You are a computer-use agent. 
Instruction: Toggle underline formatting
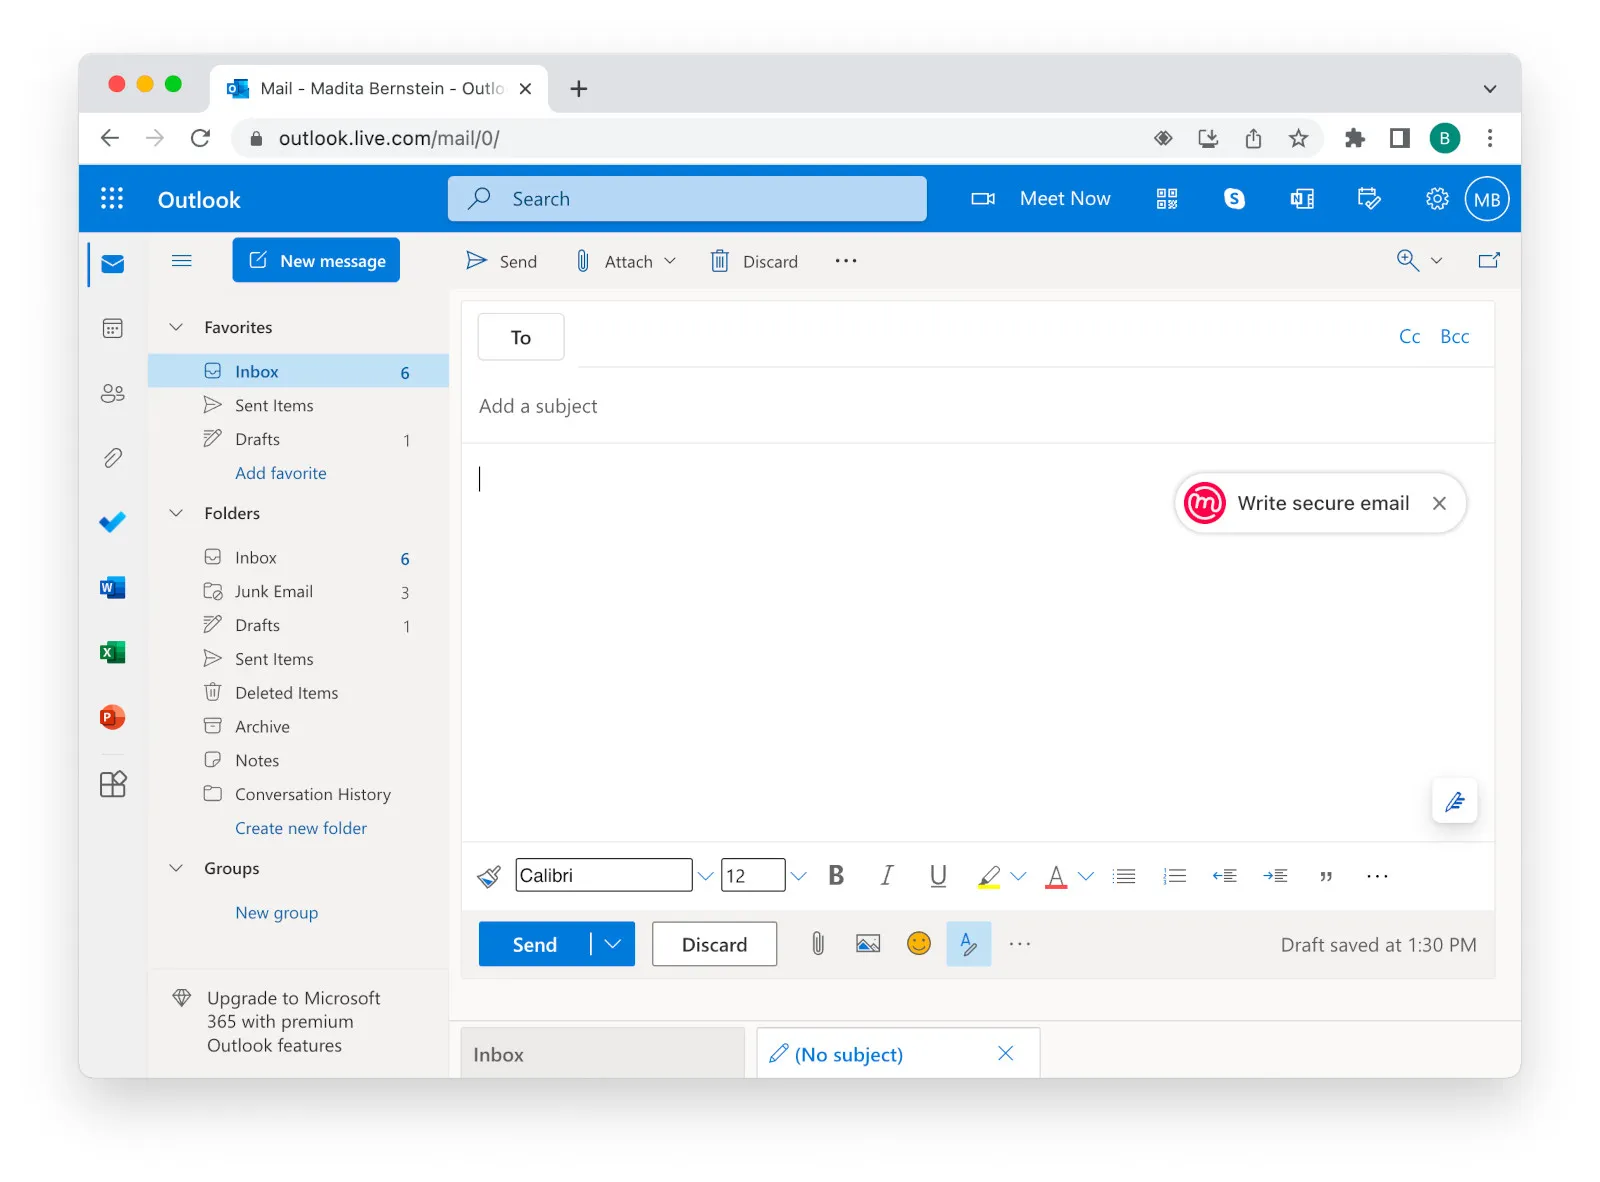(x=937, y=875)
